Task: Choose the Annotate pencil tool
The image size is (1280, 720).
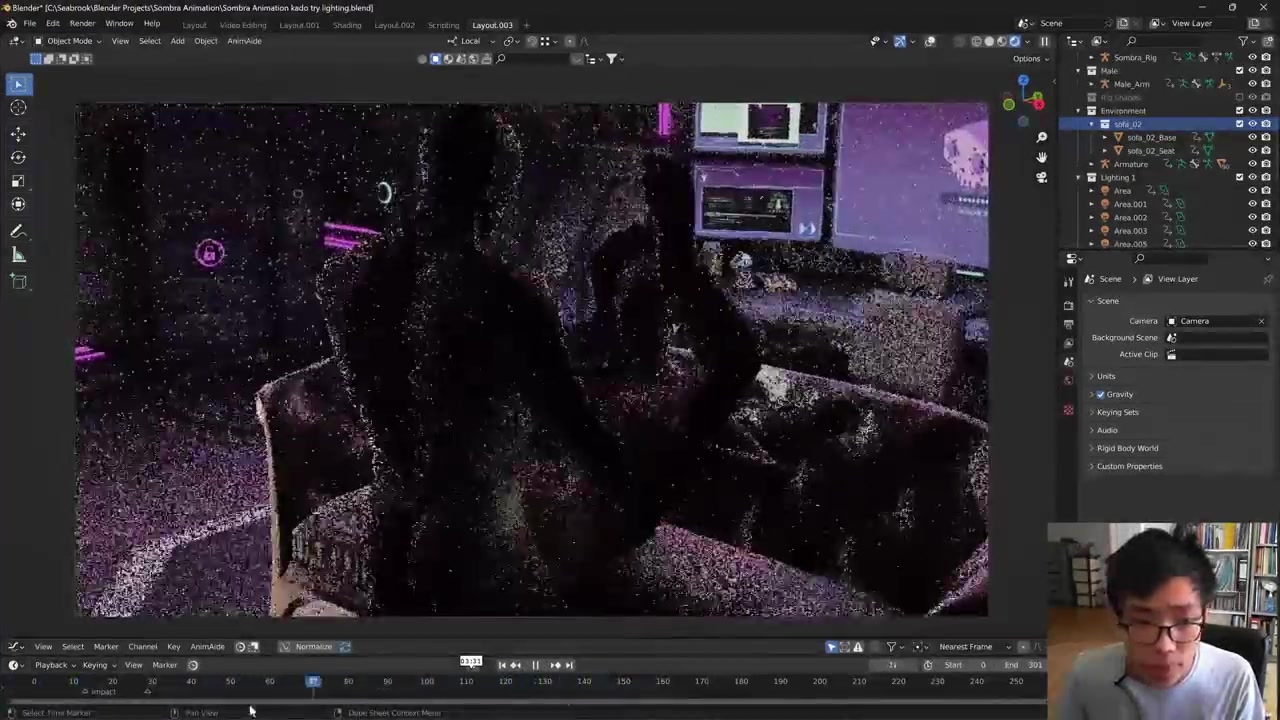Action: tap(18, 231)
